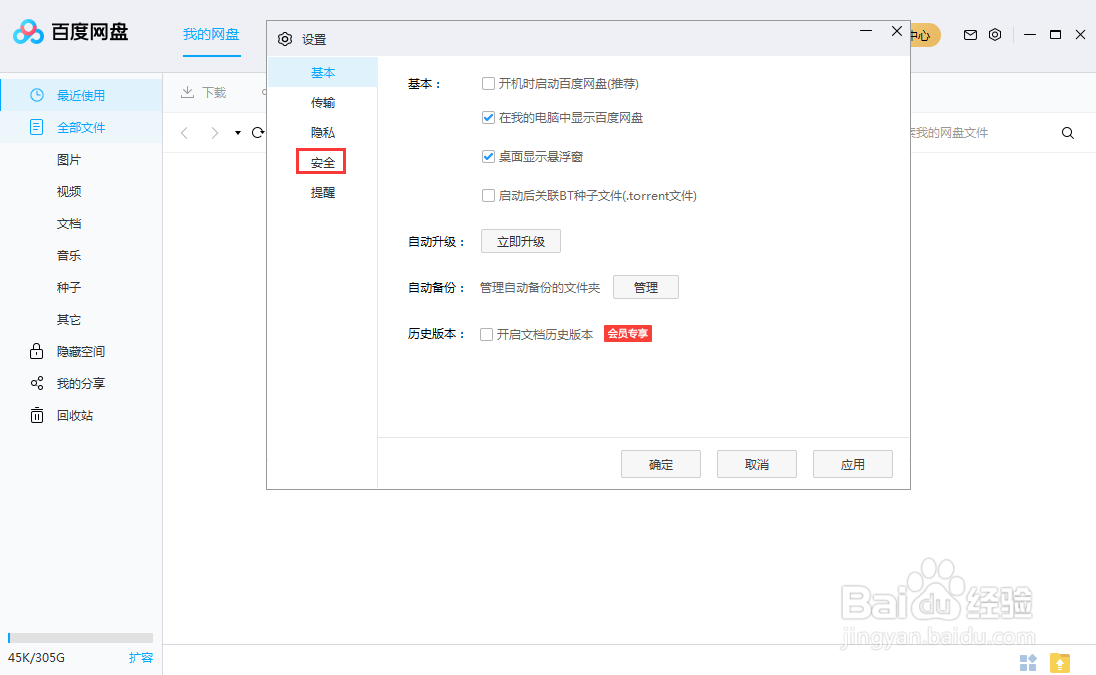Image resolution: width=1096 pixels, height=675 pixels.
Task: Switch to the 我的网盘 top tab
Action: [x=211, y=34]
